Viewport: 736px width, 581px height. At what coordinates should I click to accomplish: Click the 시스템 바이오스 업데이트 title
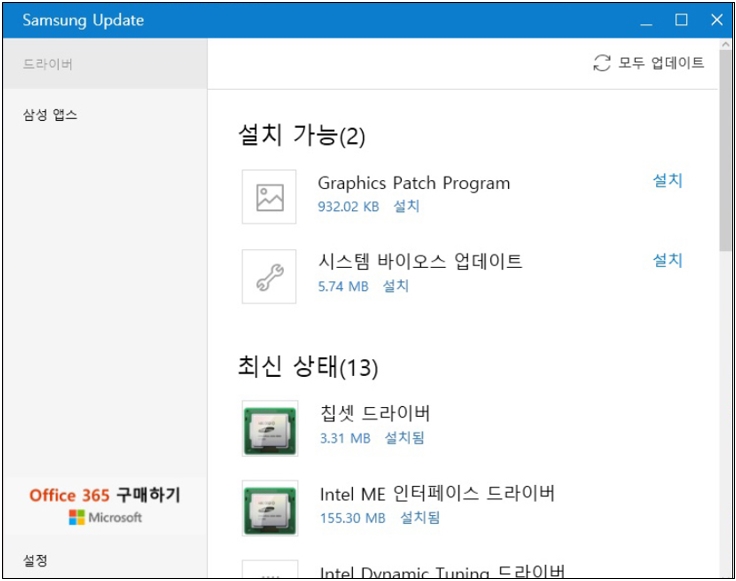tap(420, 261)
